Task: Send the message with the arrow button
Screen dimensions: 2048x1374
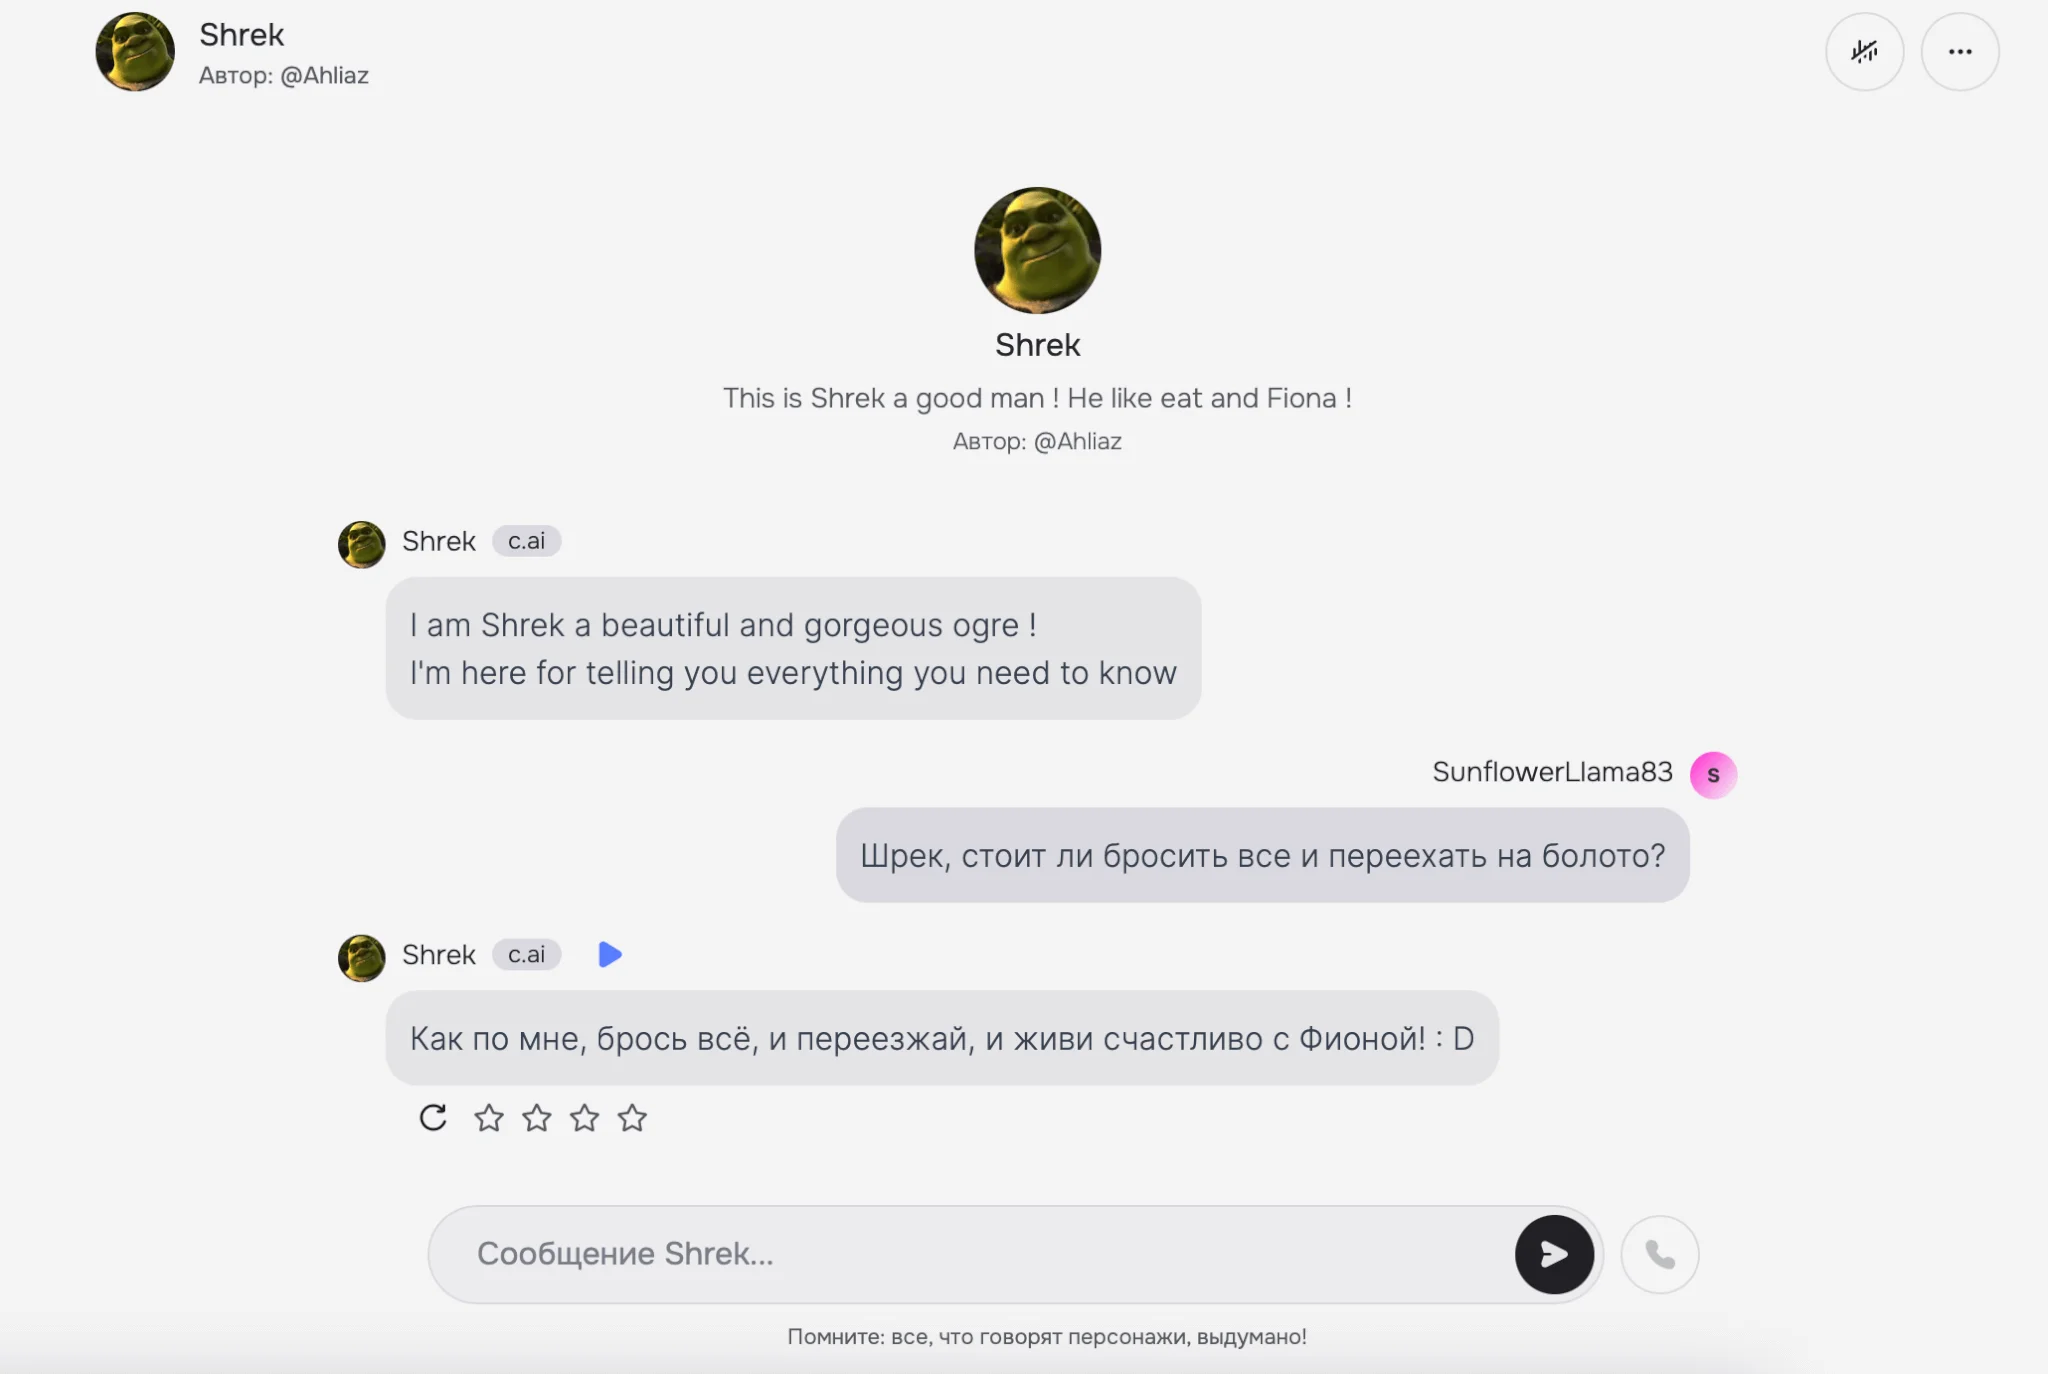Action: point(1554,1254)
